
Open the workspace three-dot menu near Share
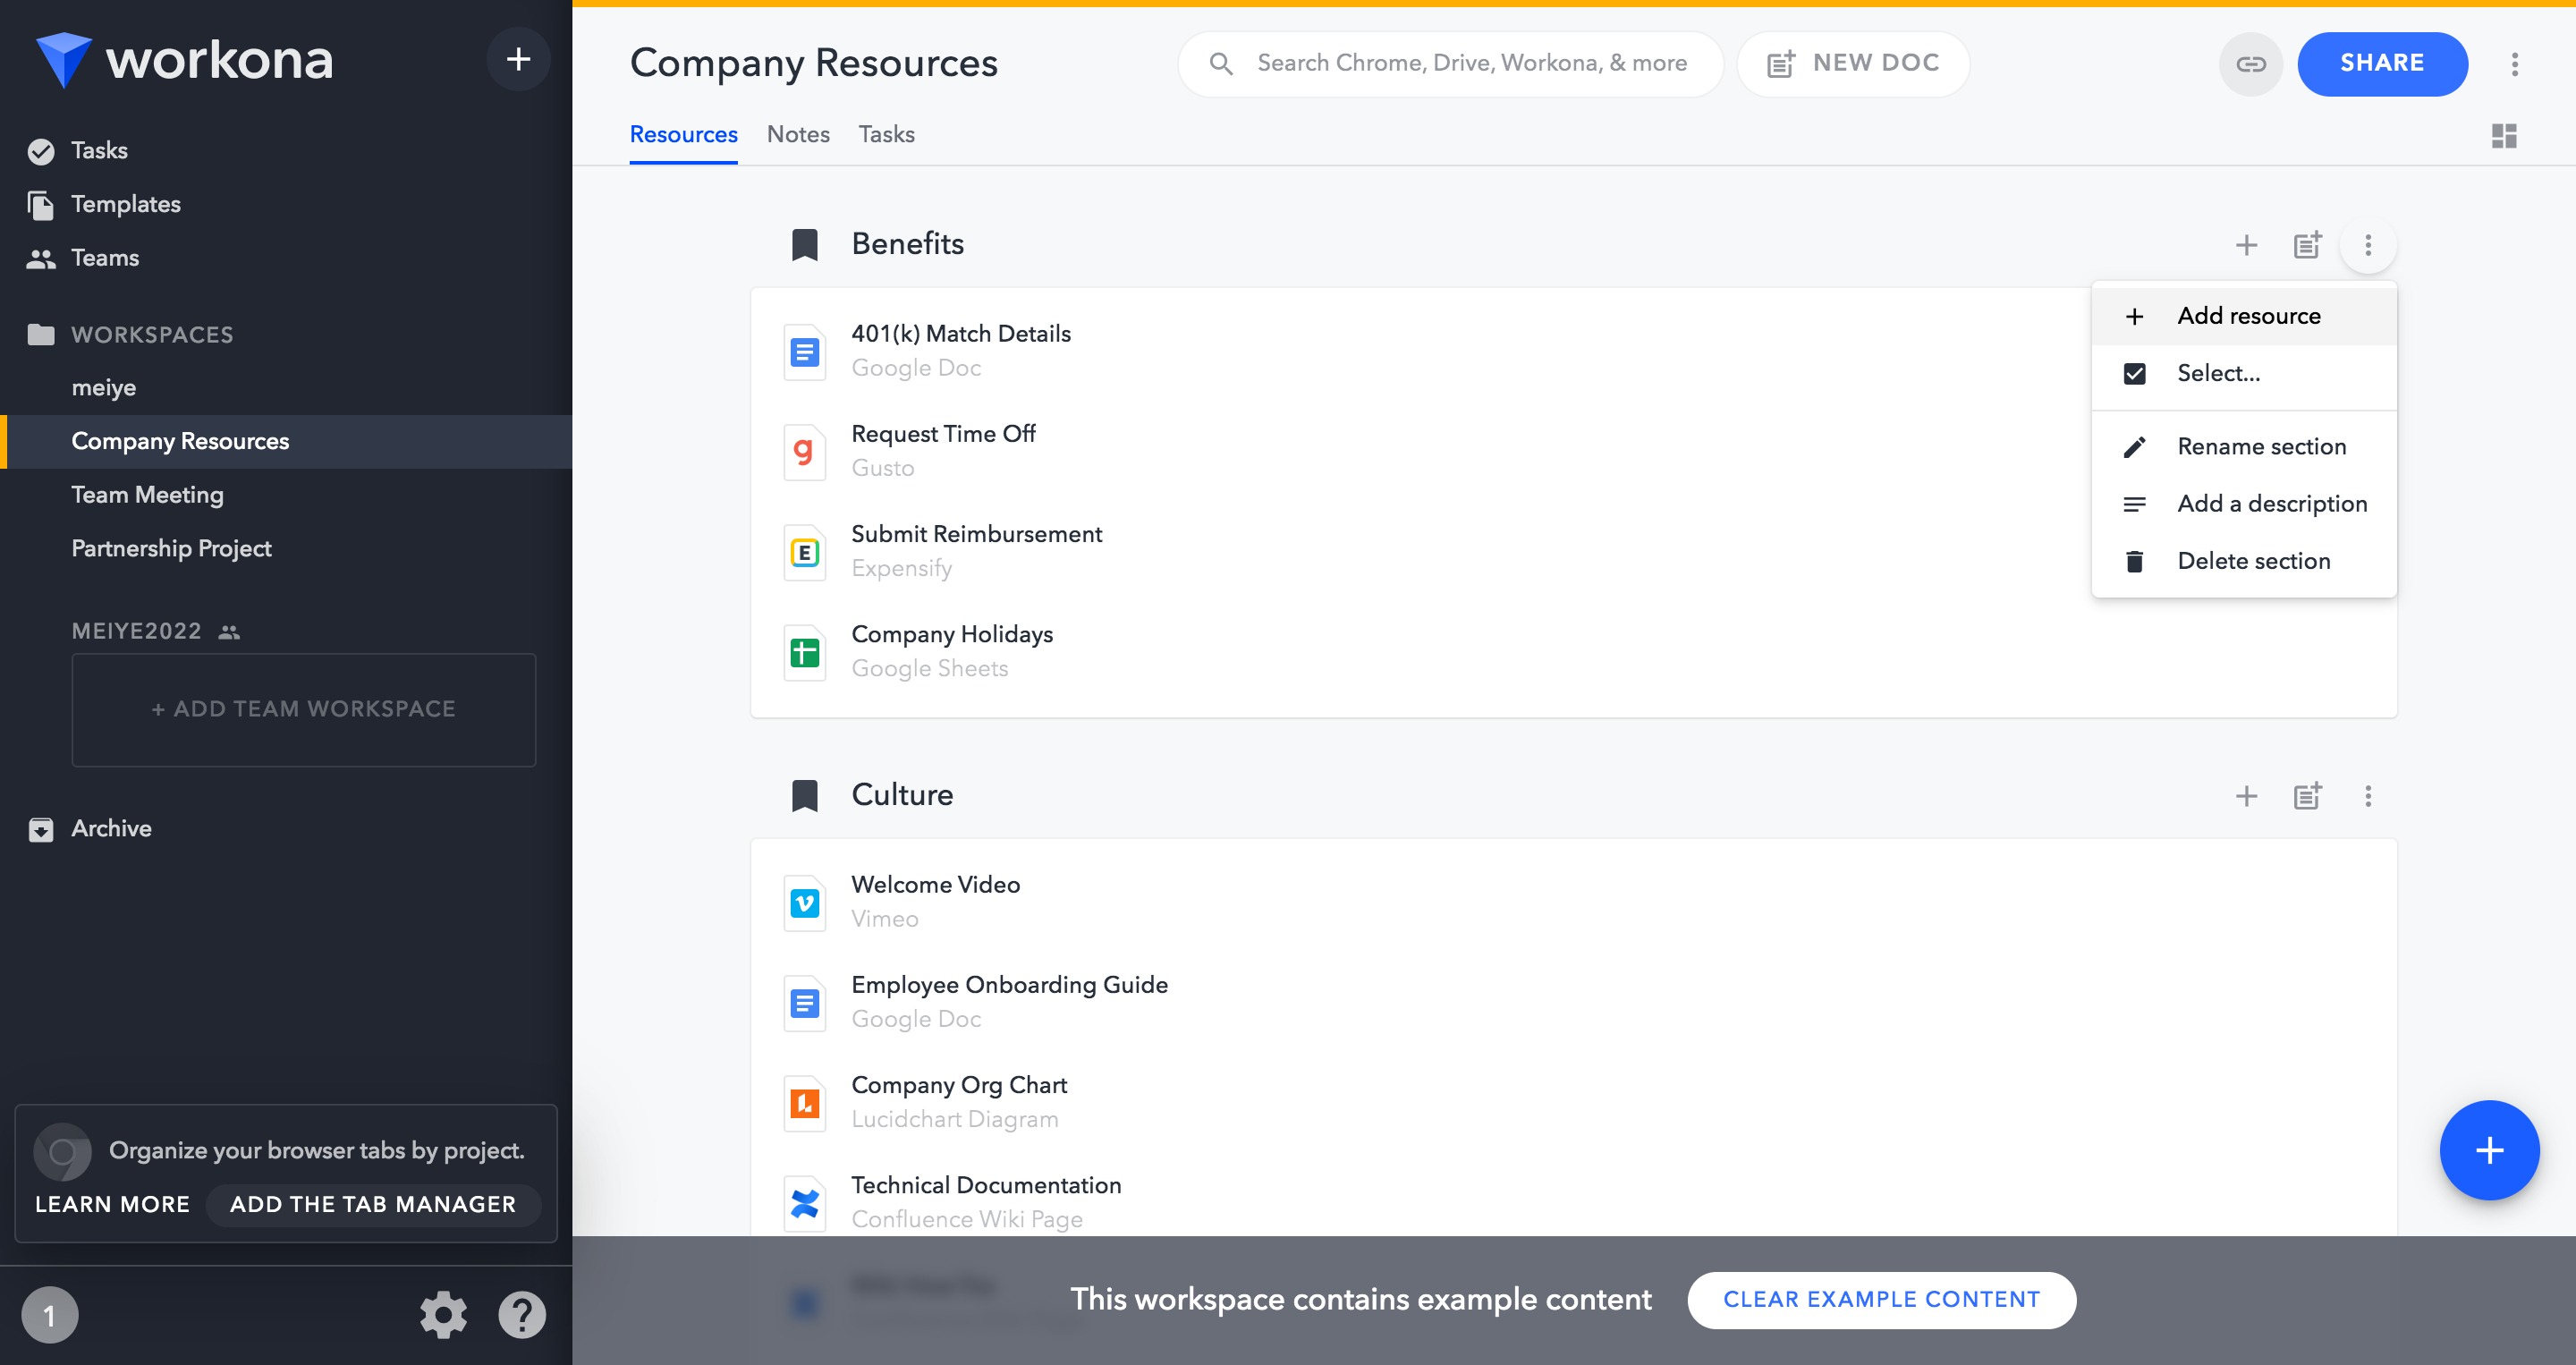(x=2514, y=64)
